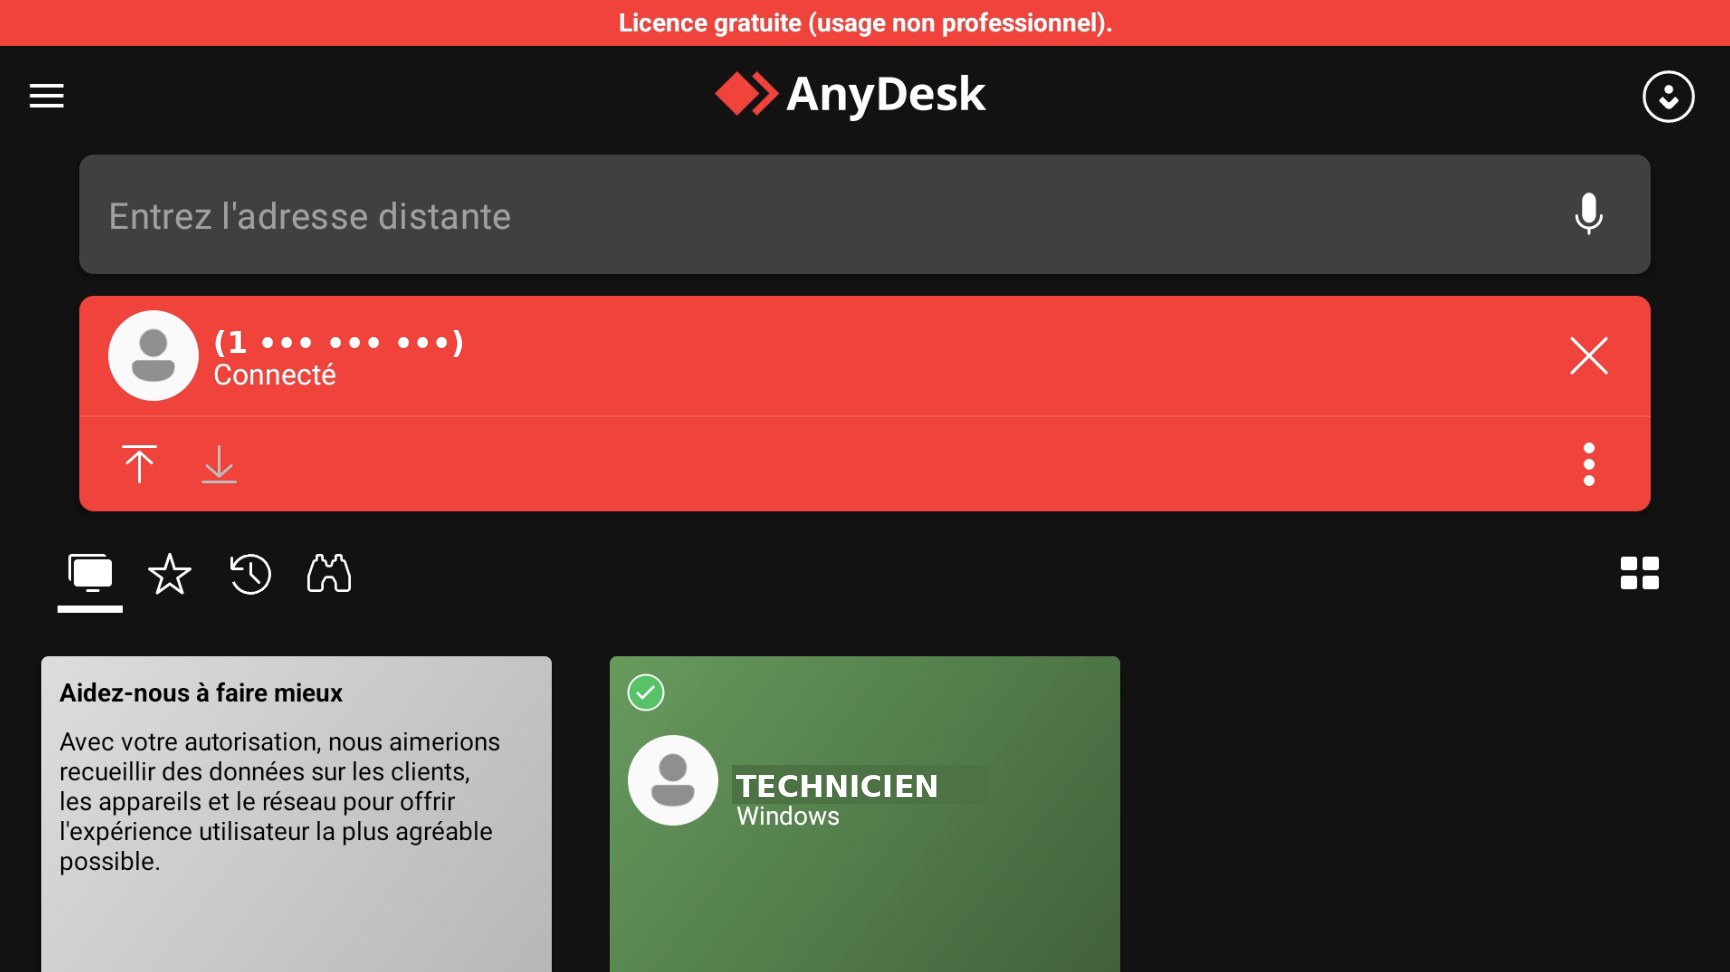Click the 'Licence gratuite' banner text
The height and width of the screenshot is (972, 1730).
point(865,23)
